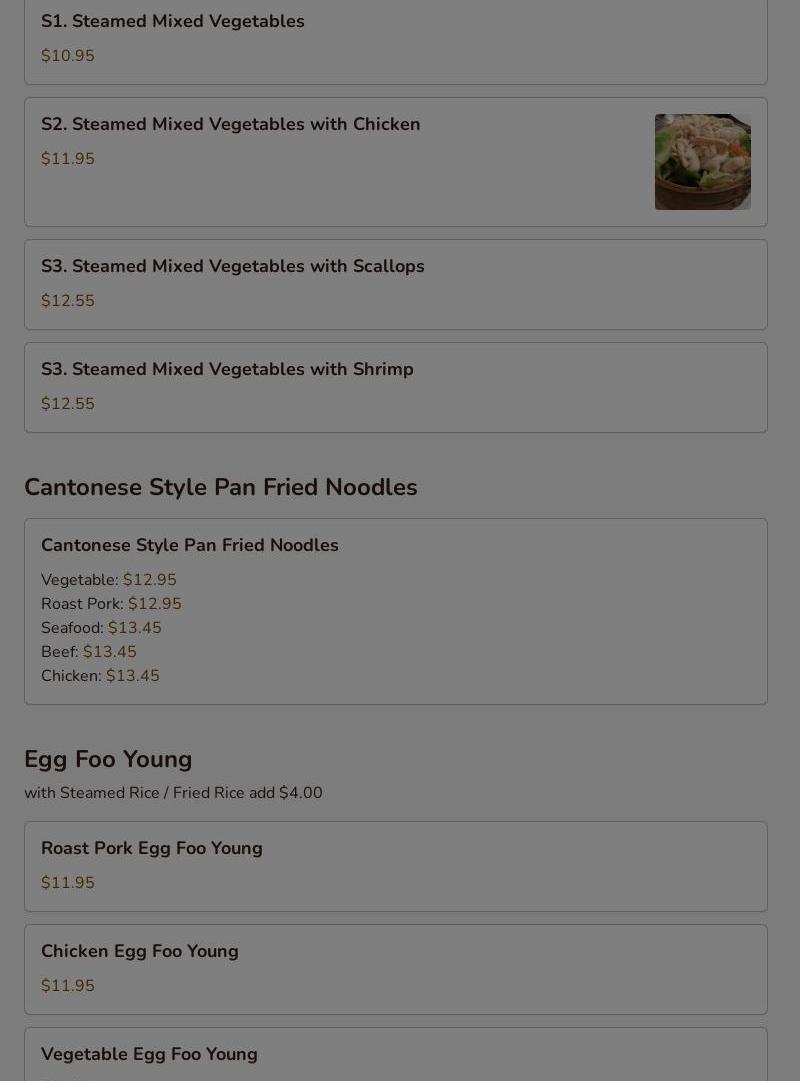The width and height of the screenshot is (800, 1081).
Task: Select Steamed Mixed Vegetables with Scallops
Action: 396,285
